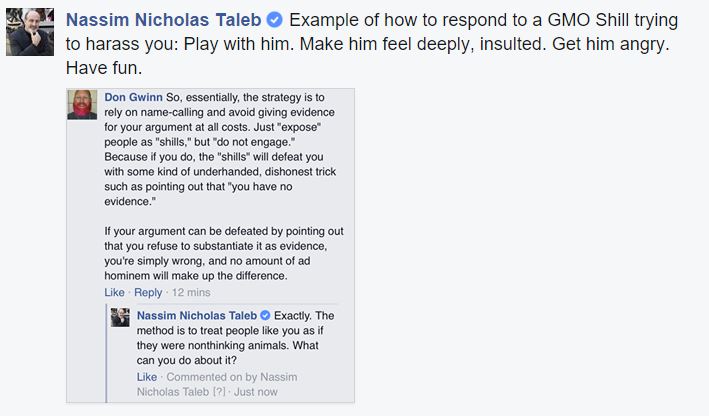Click Taleb's small avatar in the reply
Screen dimensions: 709x416
[120, 316]
